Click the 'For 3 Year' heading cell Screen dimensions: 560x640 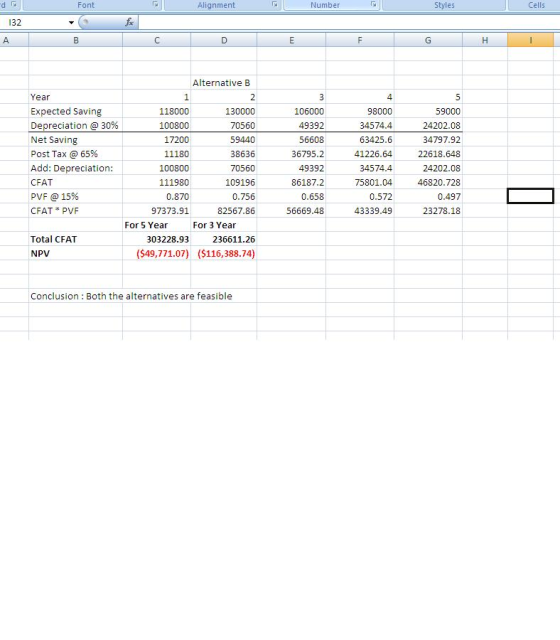coord(224,225)
